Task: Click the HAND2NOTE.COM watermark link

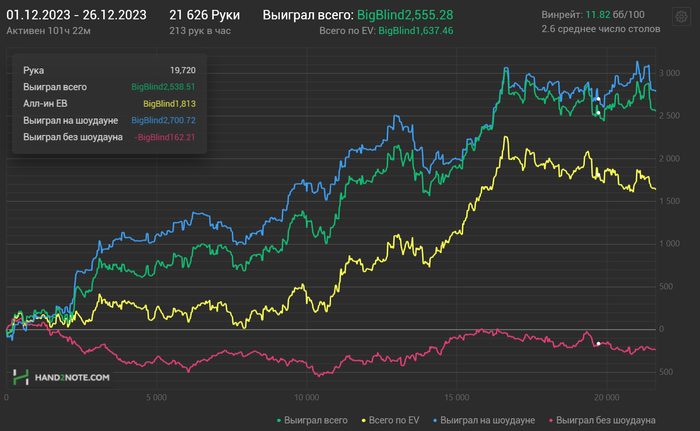Action: 72,378
